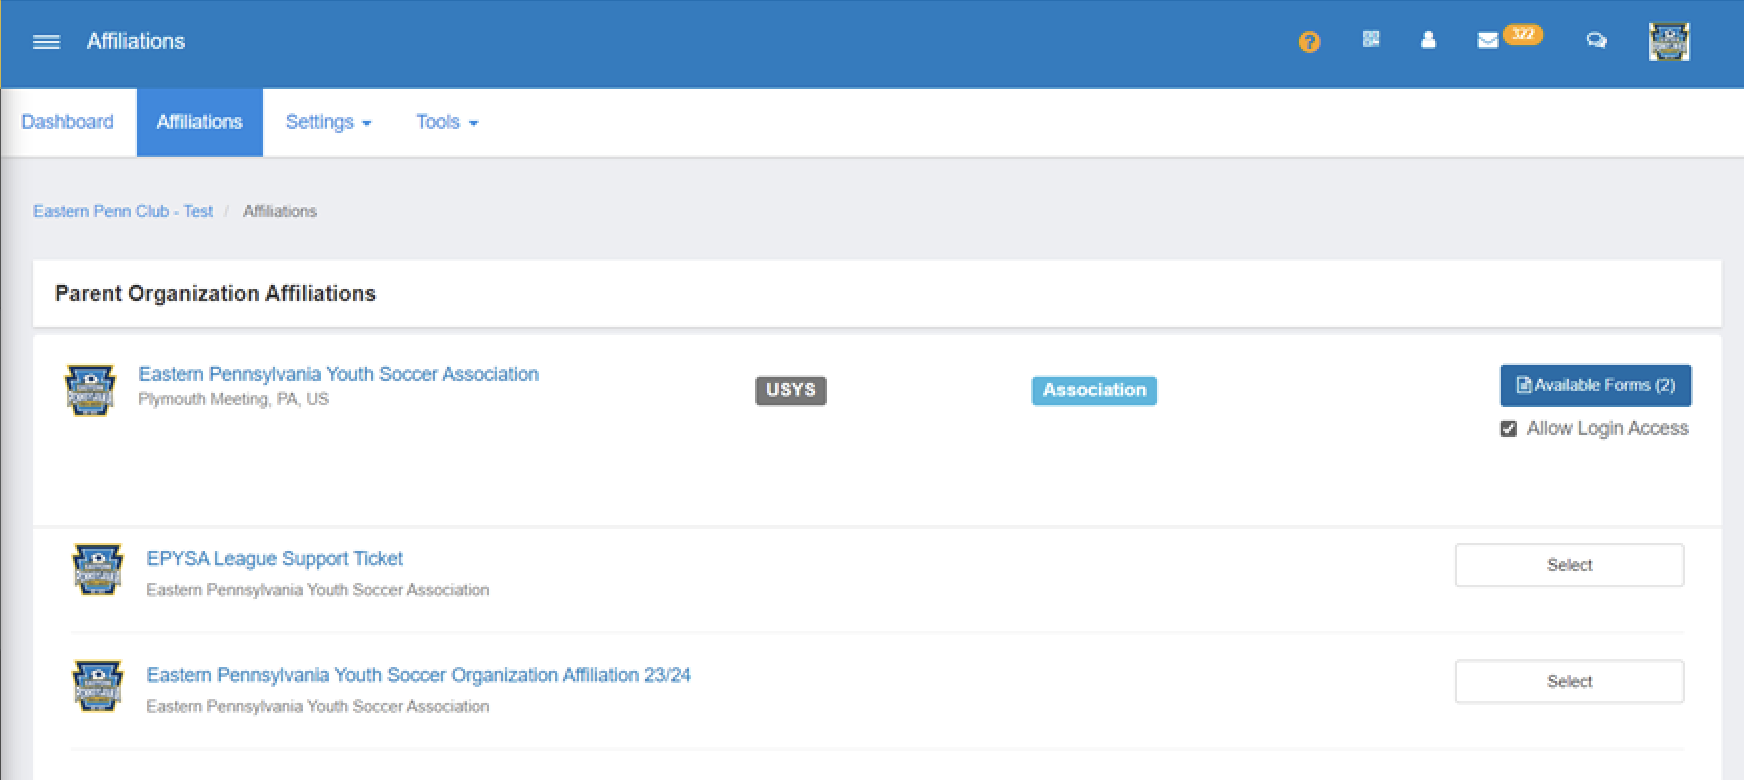
Task: Click the 322 unread messages badge
Action: pyautogui.click(x=1523, y=34)
